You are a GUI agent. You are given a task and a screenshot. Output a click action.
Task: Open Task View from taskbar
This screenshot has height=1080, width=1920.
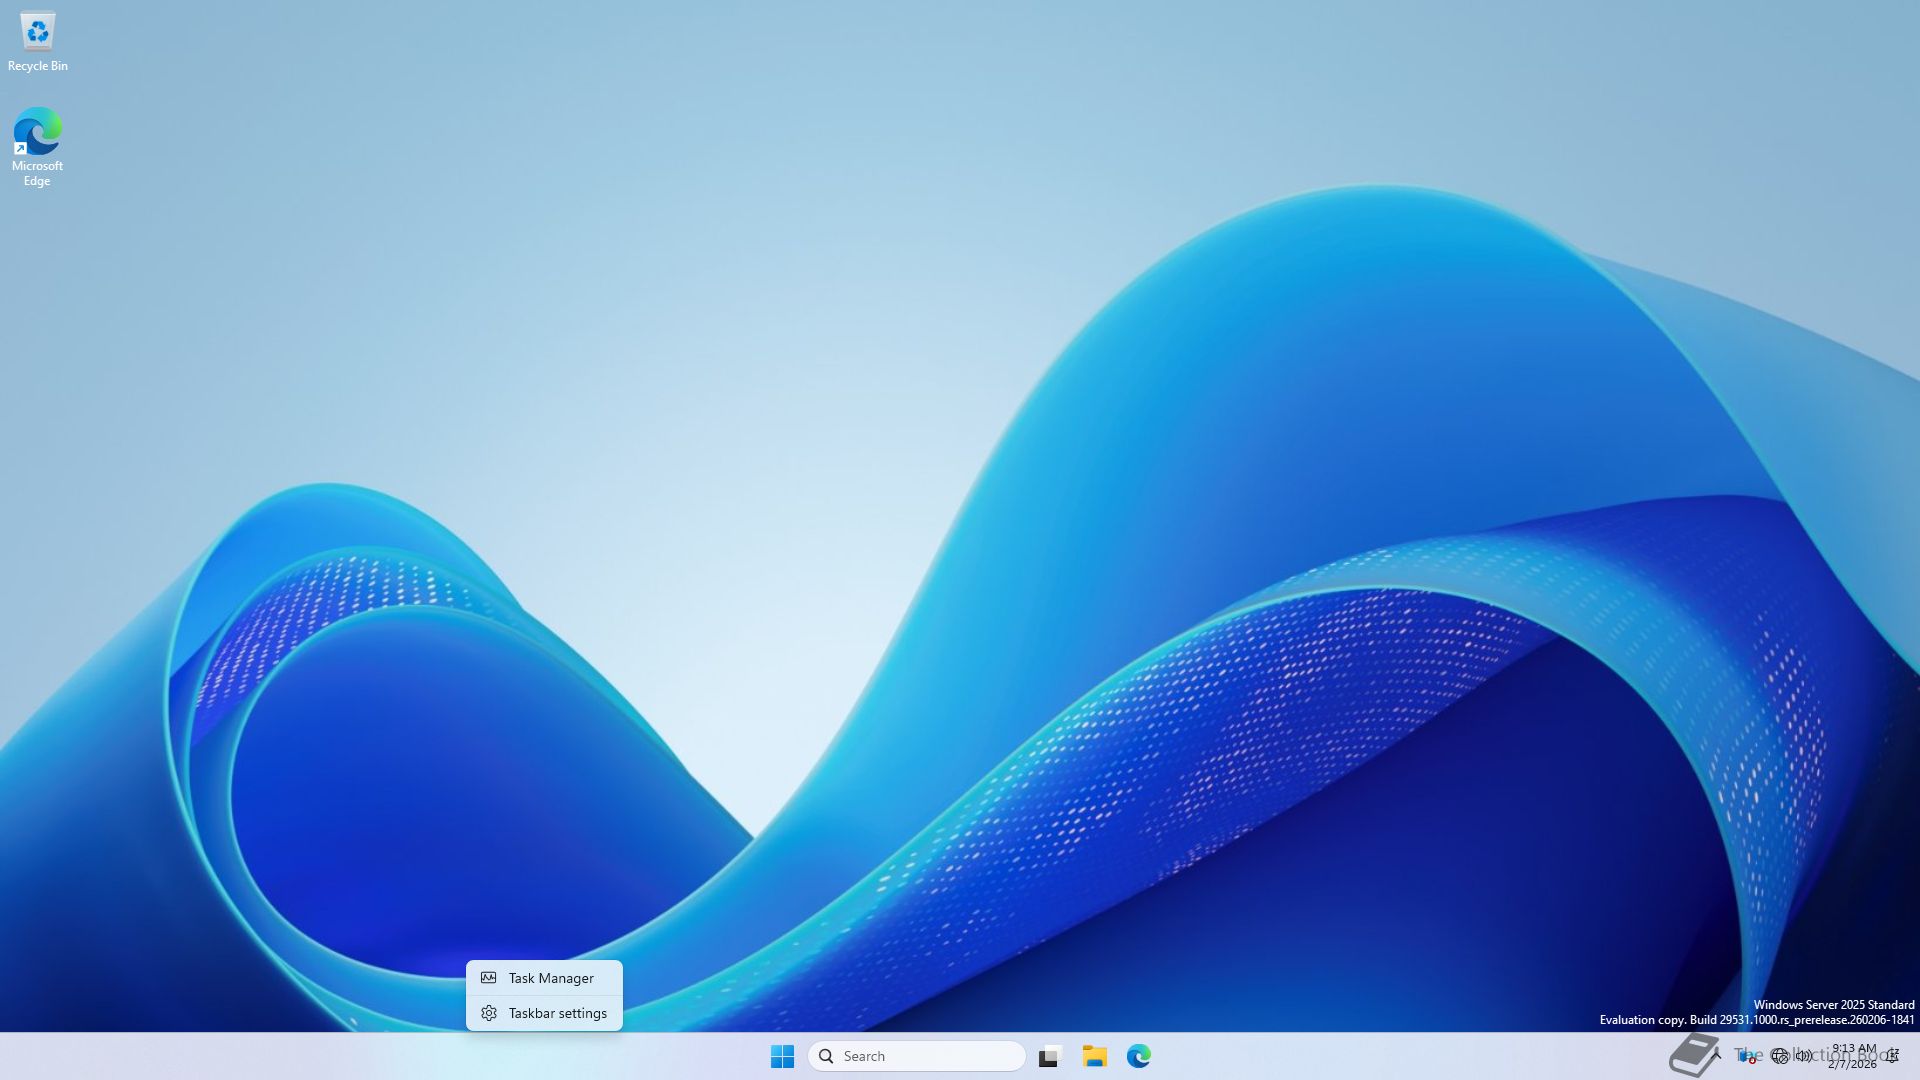[1049, 1056]
